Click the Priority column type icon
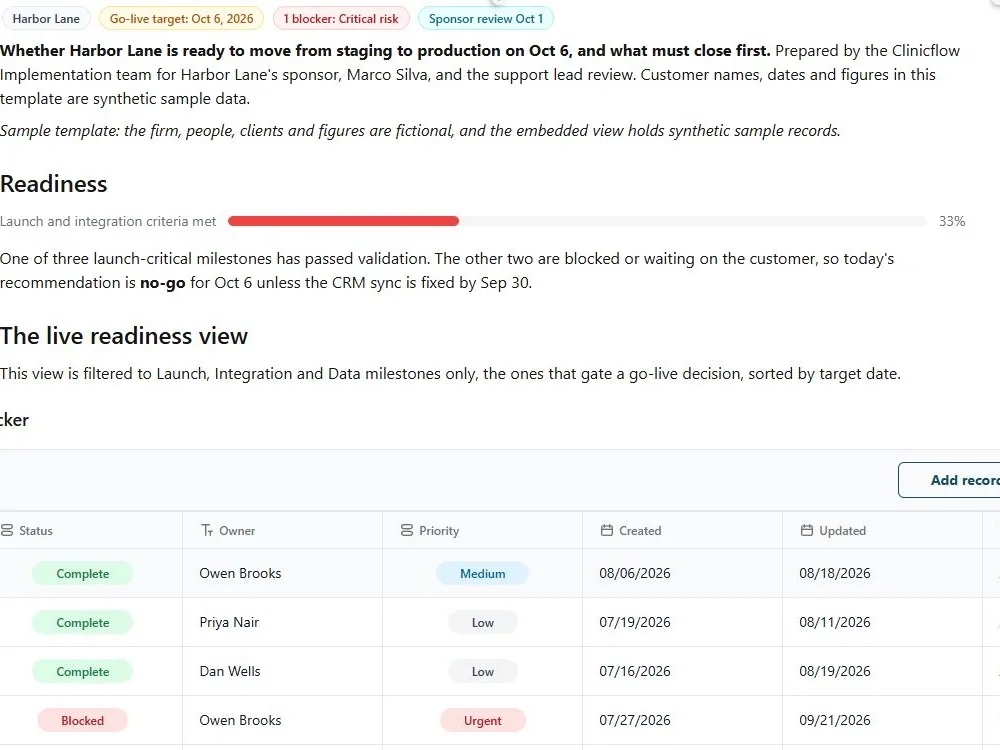The image size is (1000, 750). [407, 530]
